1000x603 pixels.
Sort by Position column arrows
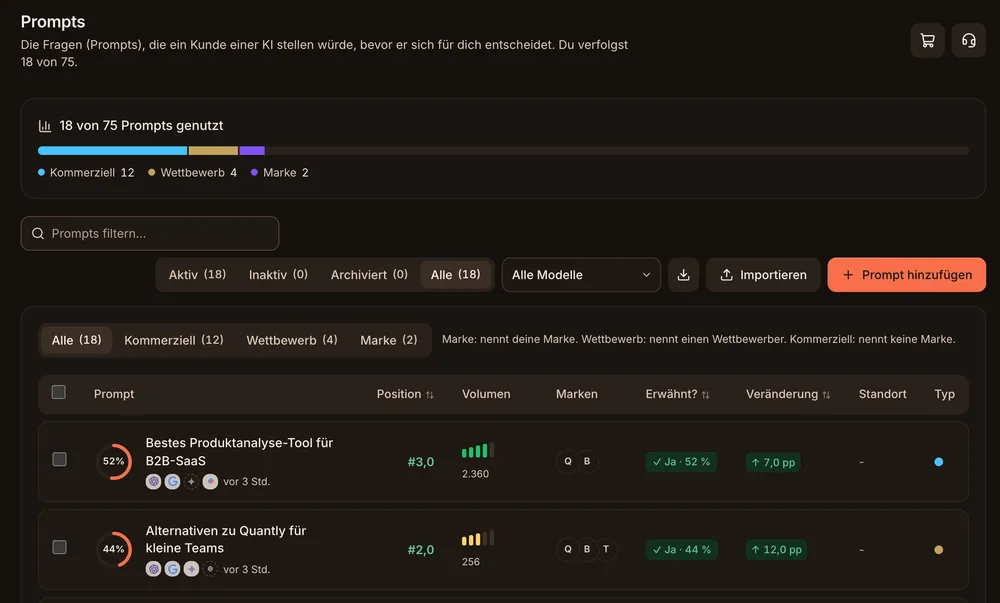coord(430,395)
